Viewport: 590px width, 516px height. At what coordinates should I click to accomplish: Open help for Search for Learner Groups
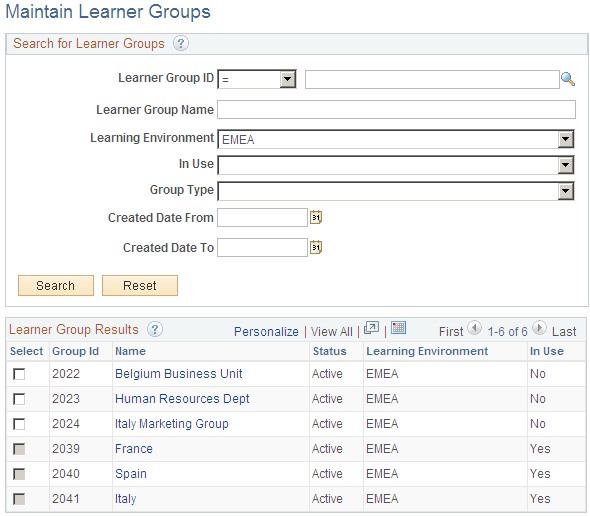(x=181, y=43)
